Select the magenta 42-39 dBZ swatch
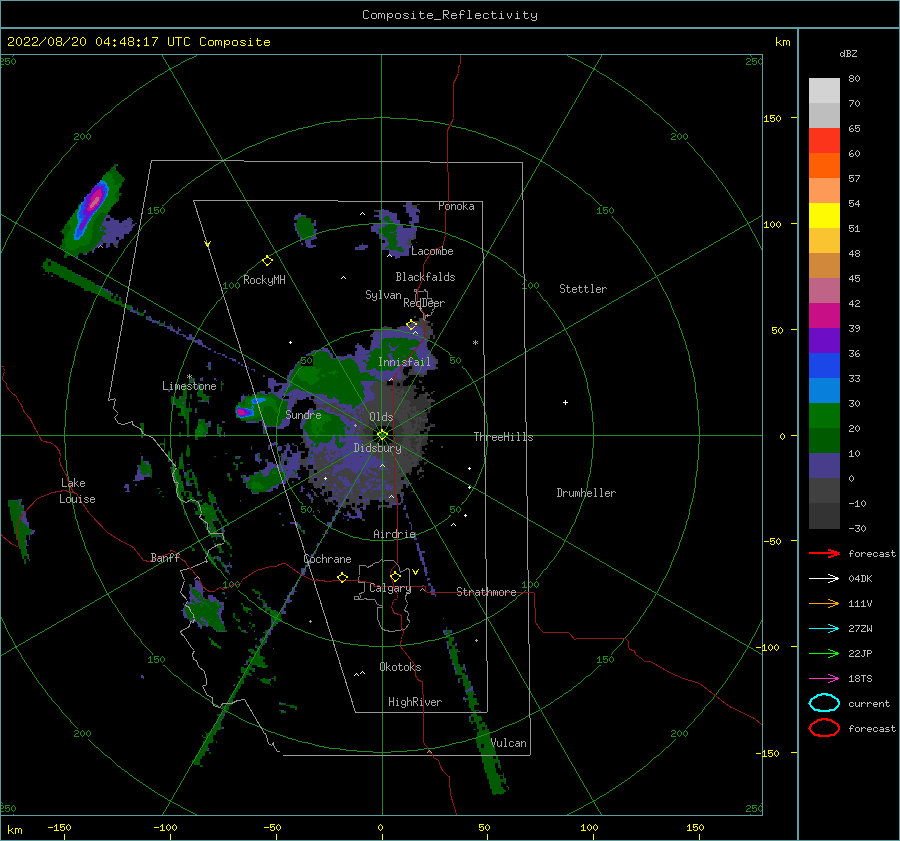The image size is (900, 841). click(x=824, y=316)
